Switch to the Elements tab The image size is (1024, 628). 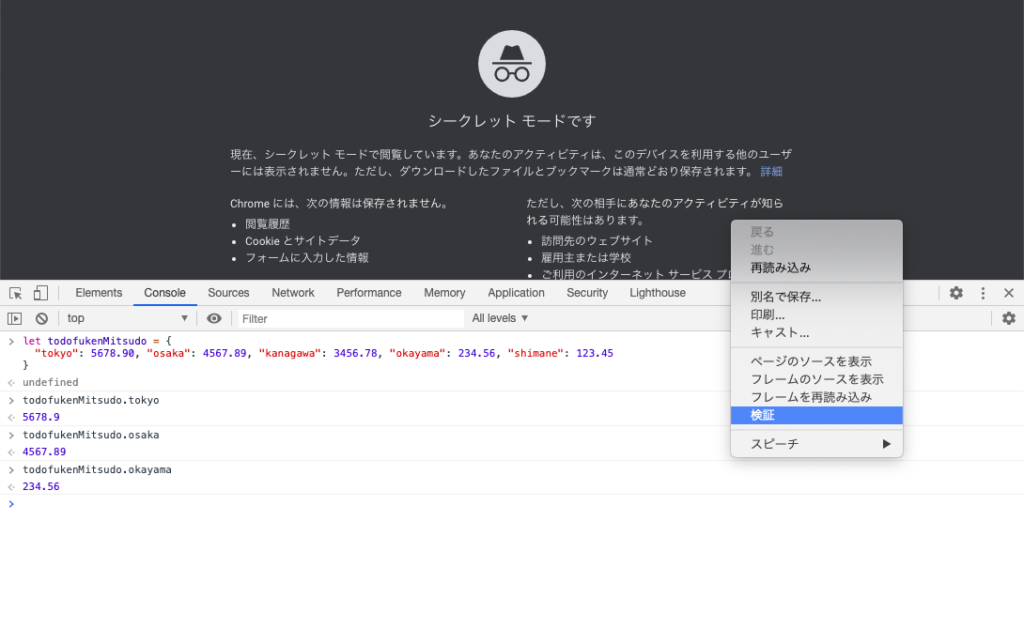click(99, 293)
